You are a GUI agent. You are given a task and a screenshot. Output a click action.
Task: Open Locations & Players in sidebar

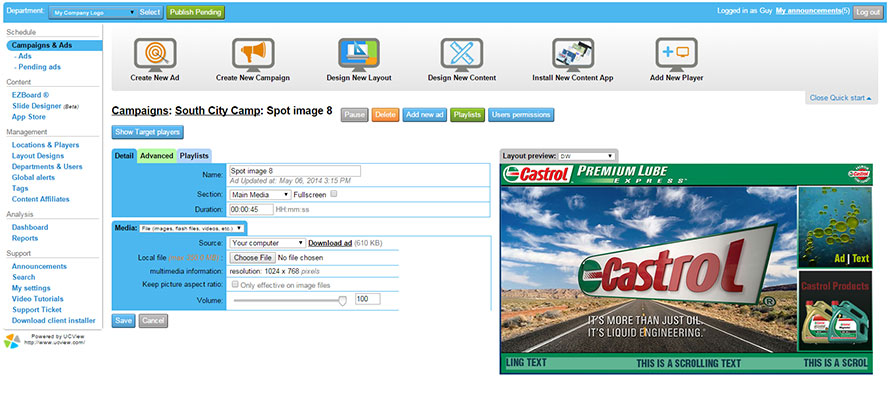[45, 145]
